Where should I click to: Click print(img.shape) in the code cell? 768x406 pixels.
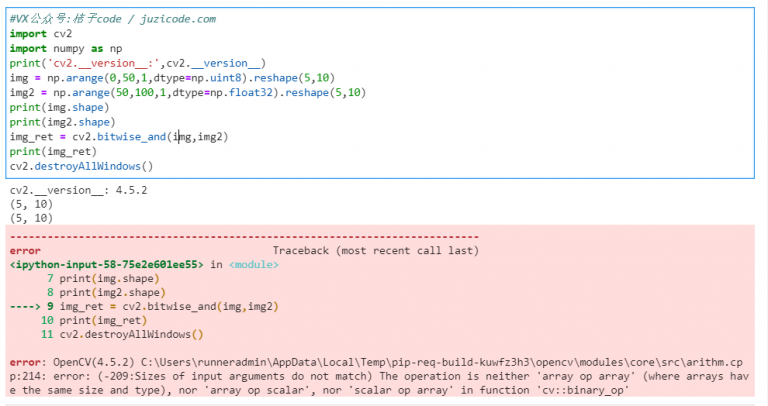[x=59, y=107]
